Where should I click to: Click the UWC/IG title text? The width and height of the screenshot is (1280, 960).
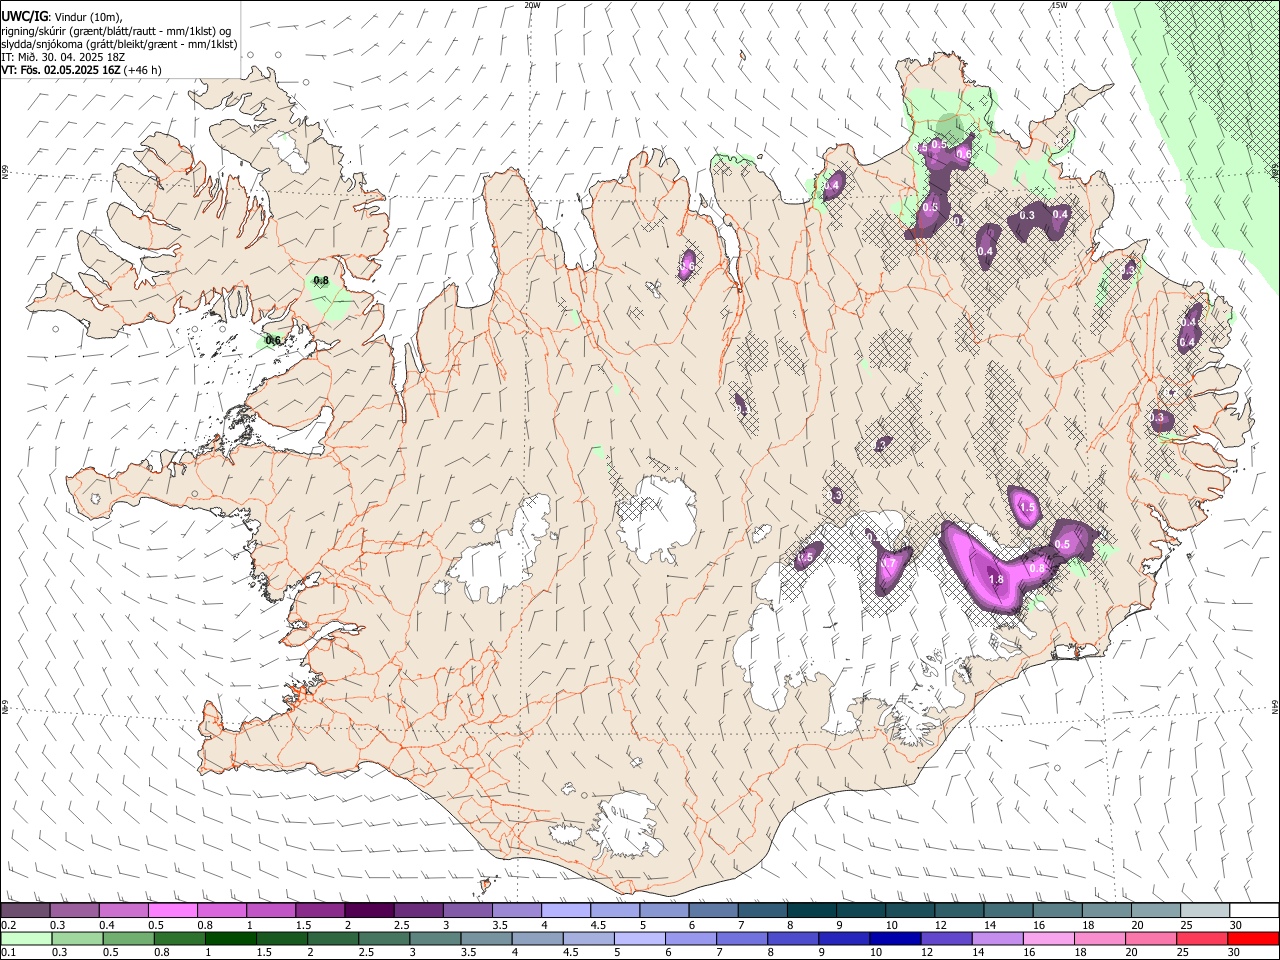[x=24, y=15]
